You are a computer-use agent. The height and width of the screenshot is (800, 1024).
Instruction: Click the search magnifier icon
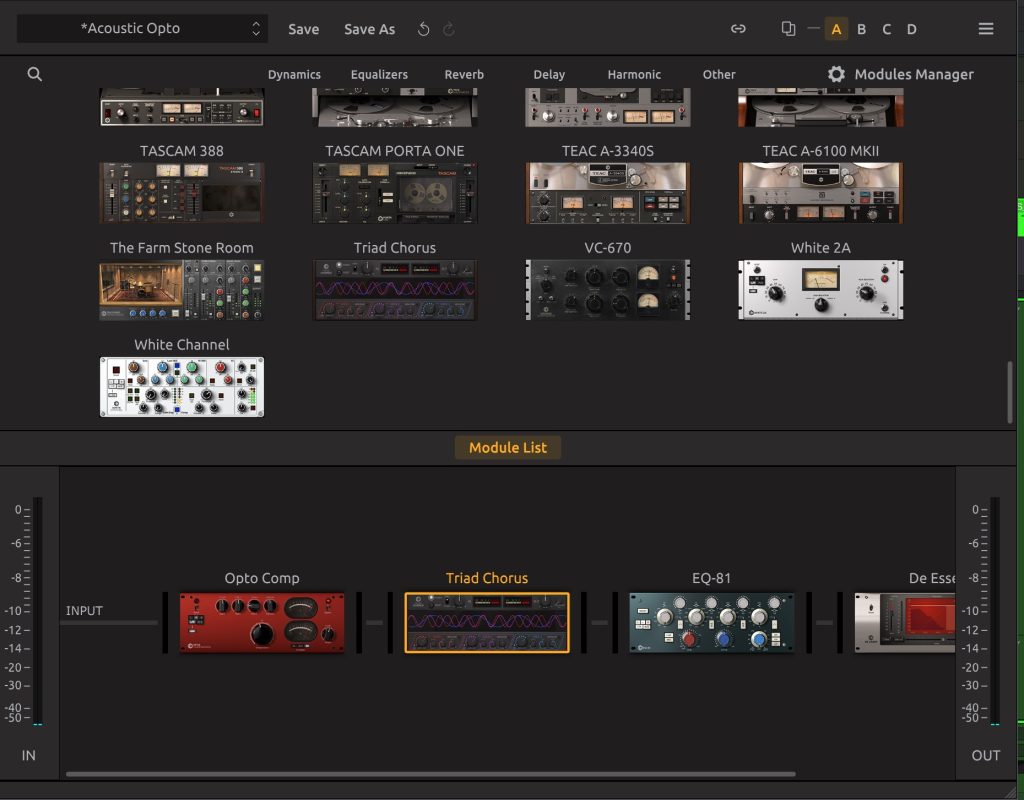tap(35, 74)
